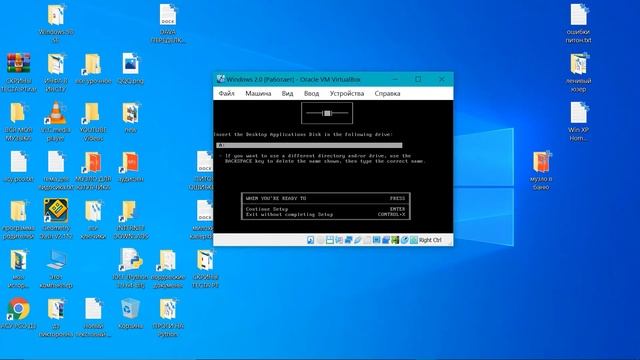Open the Ввод menu
The image size is (640, 360).
pyautogui.click(x=311, y=93)
